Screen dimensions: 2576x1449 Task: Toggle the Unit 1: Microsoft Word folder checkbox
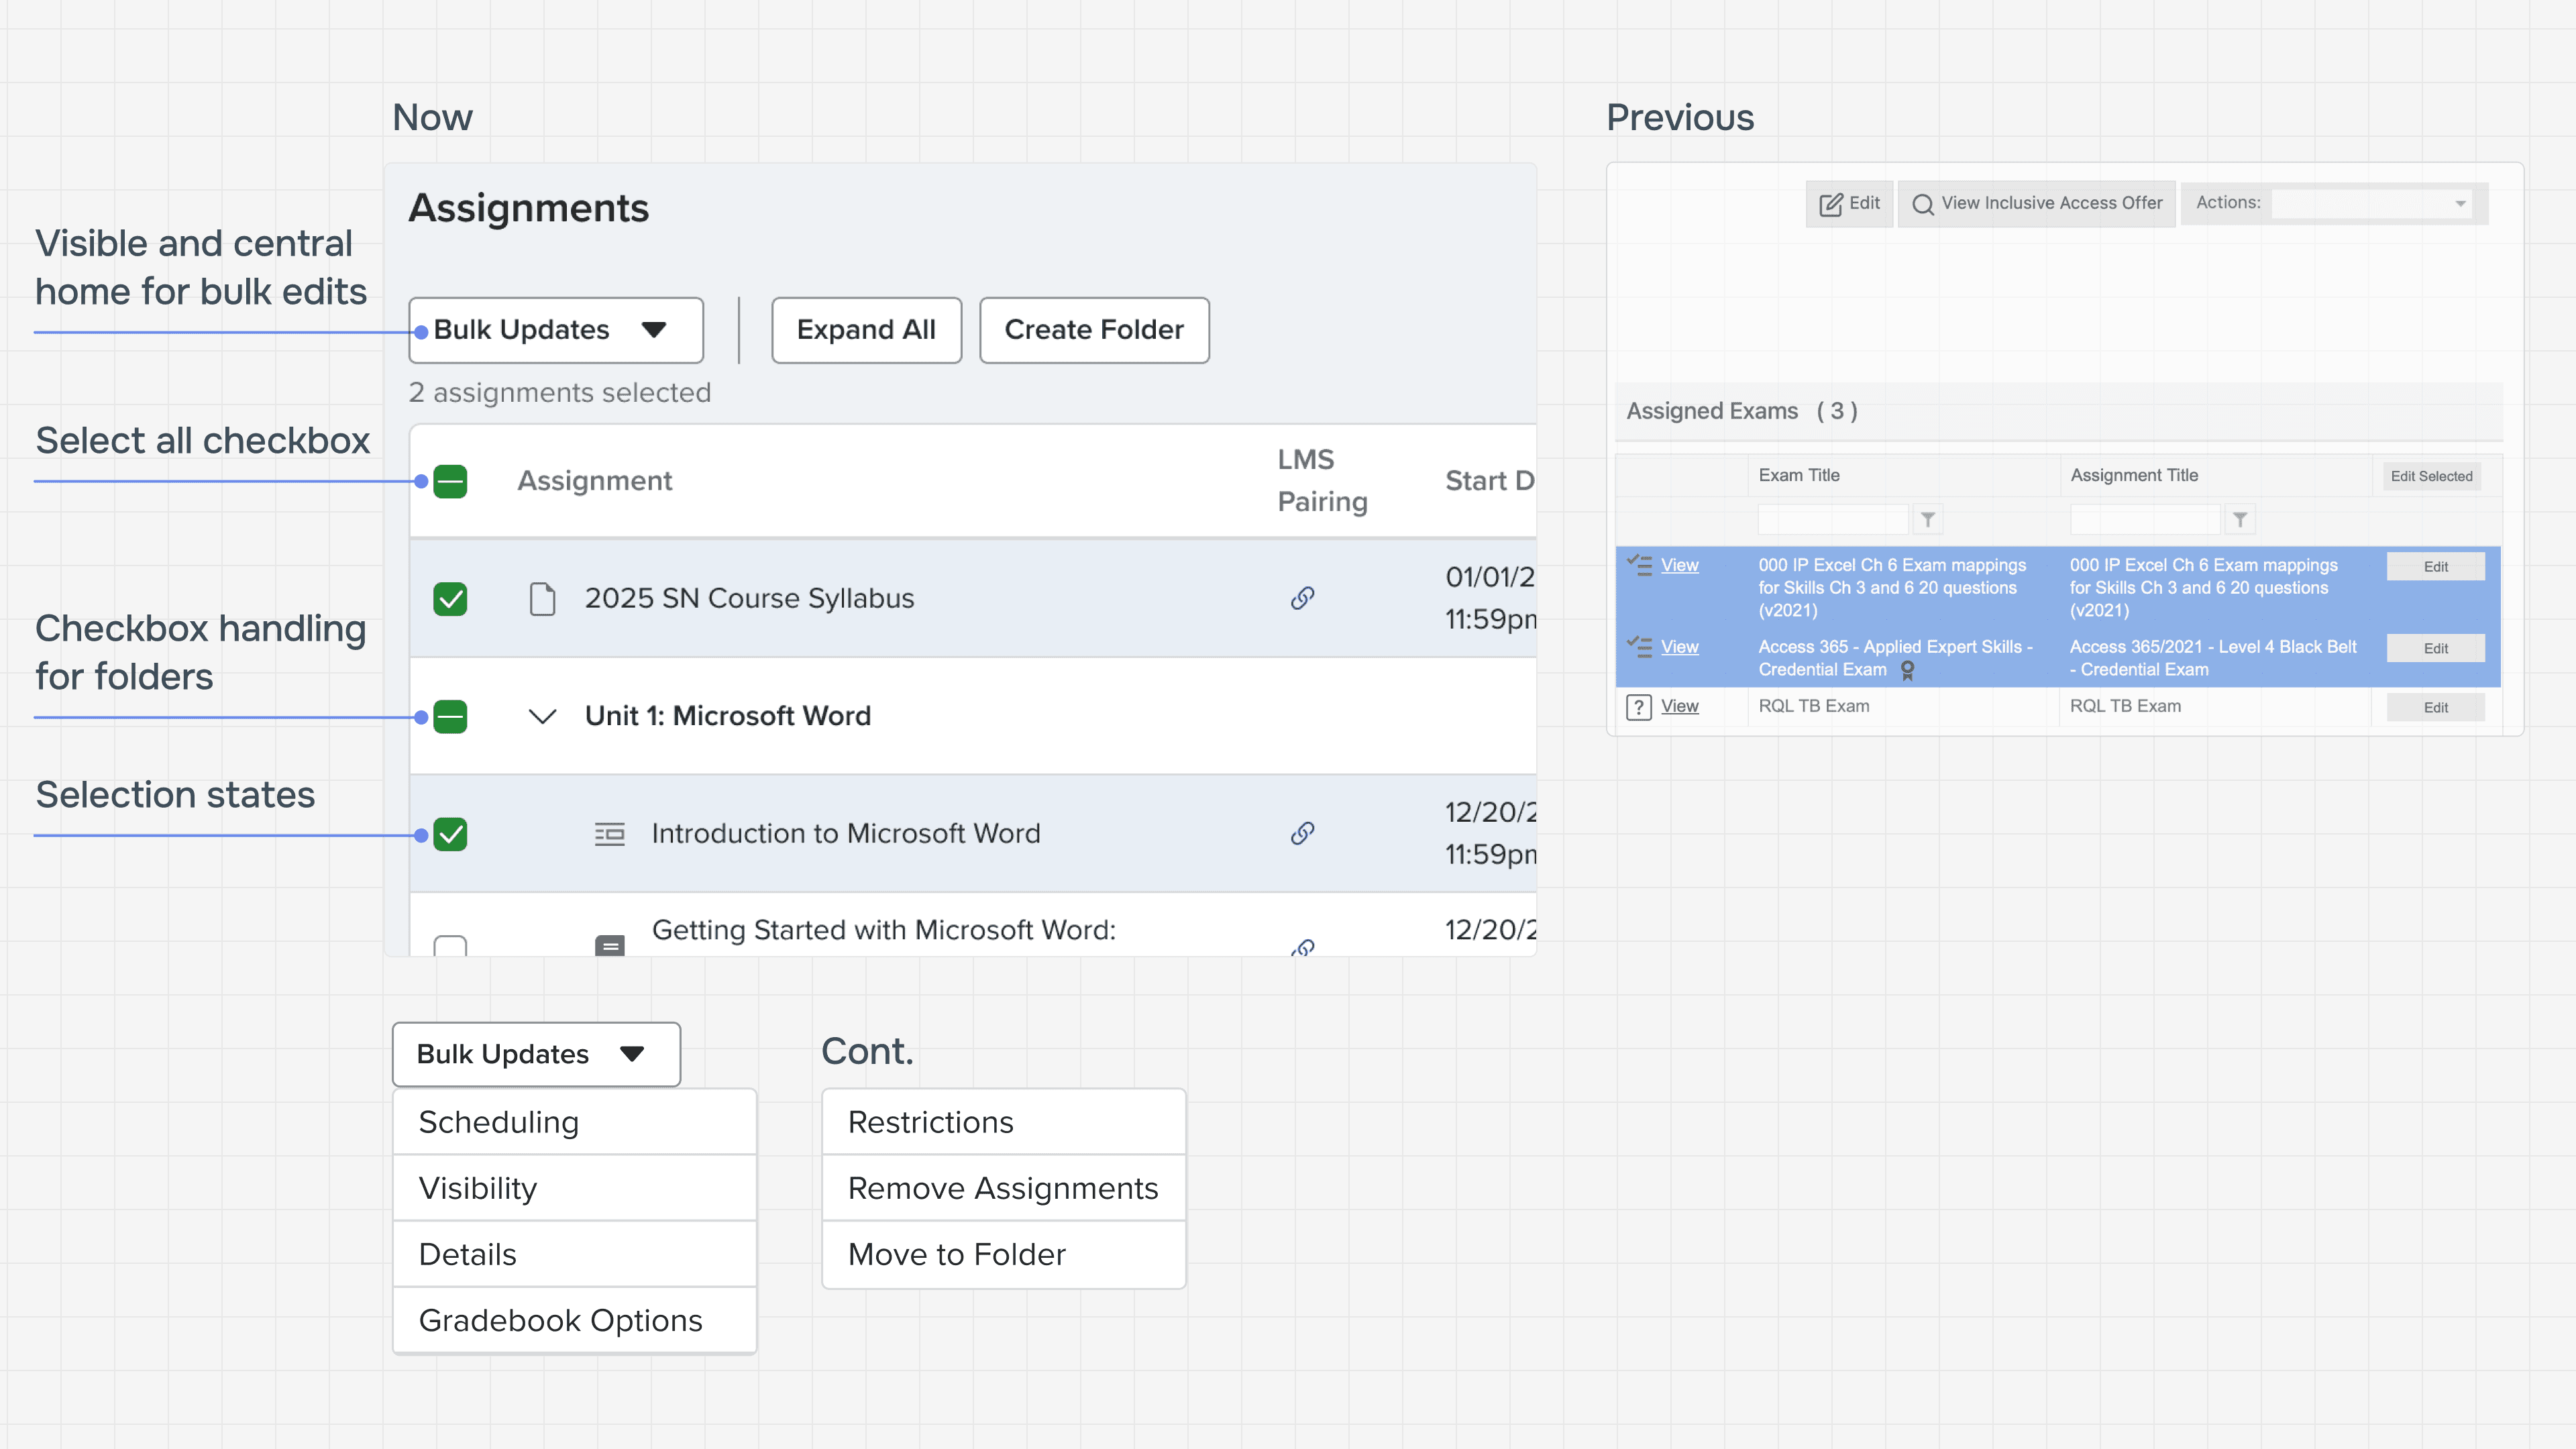point(450,716)
